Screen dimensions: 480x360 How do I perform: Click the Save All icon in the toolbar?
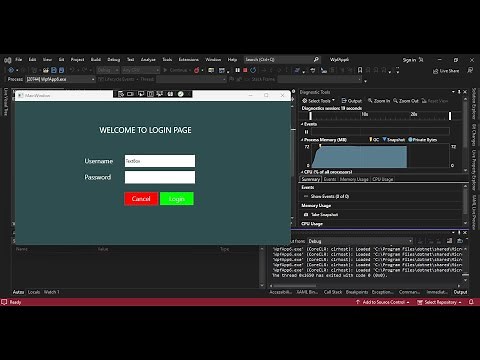(61, 70)
